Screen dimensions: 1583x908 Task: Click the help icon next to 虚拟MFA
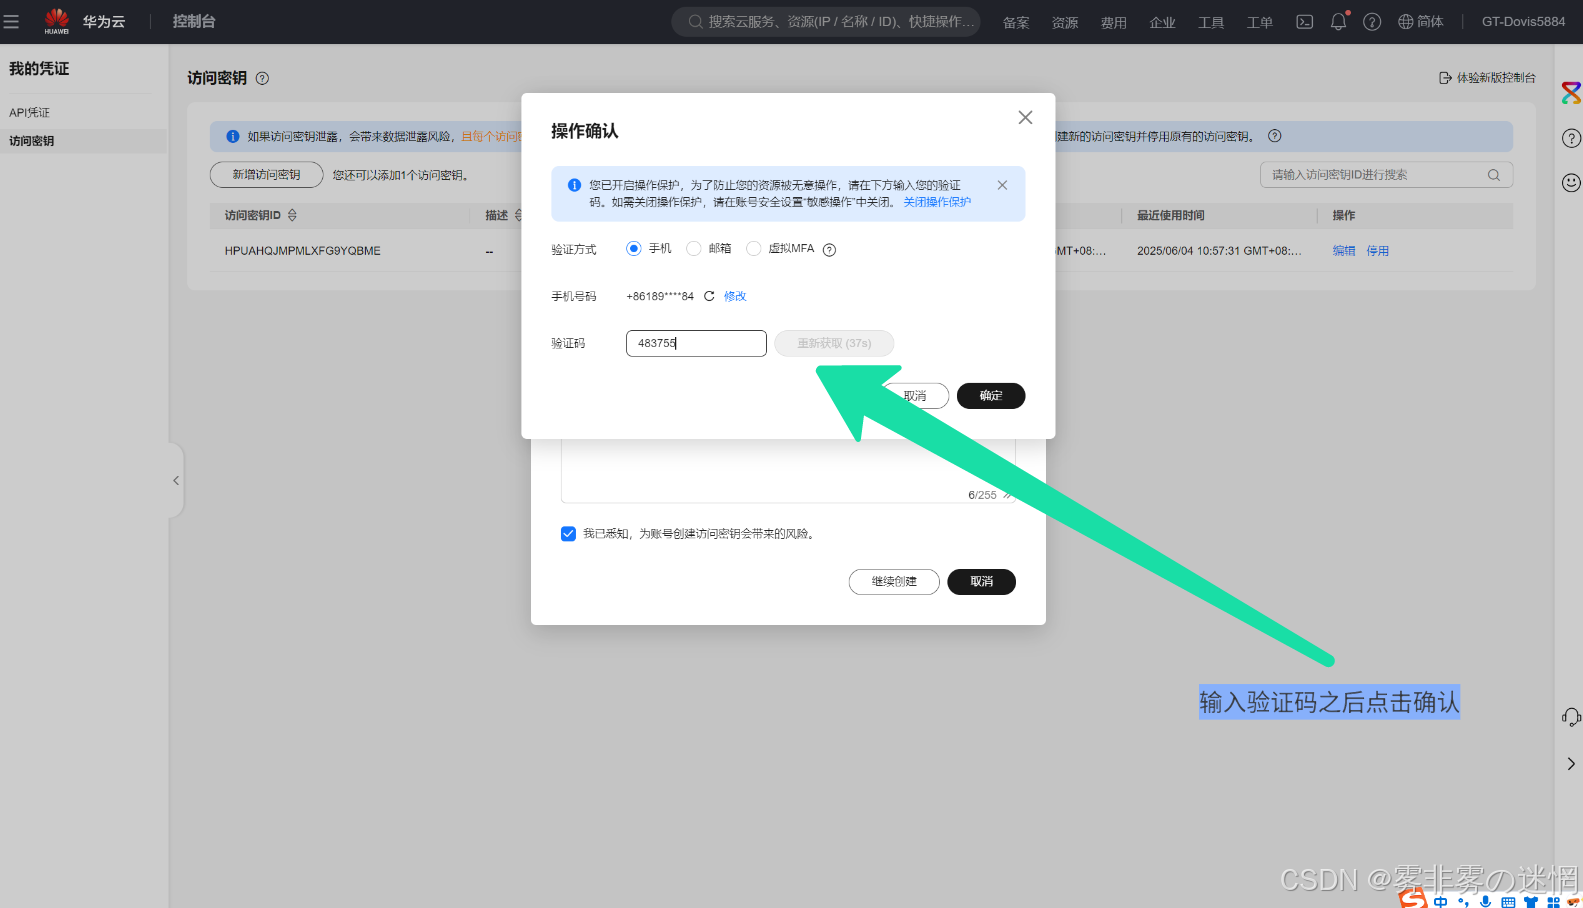(x=829, y=250)
